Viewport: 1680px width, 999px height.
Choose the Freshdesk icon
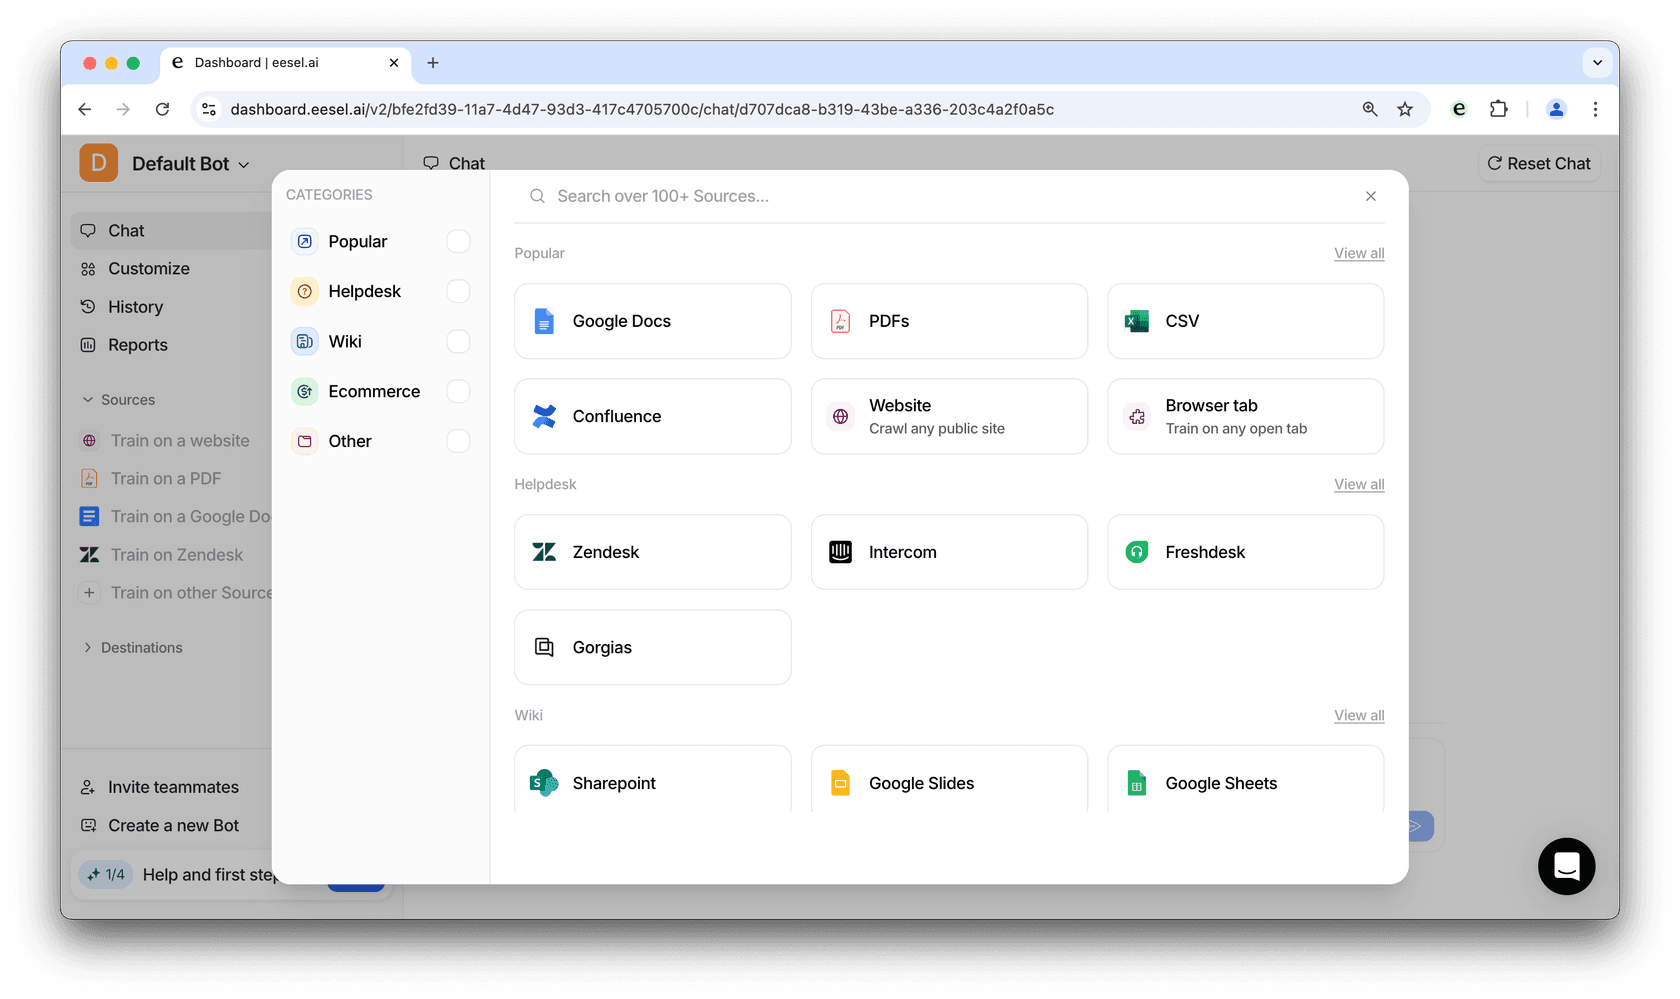(x=1137, y=552)
